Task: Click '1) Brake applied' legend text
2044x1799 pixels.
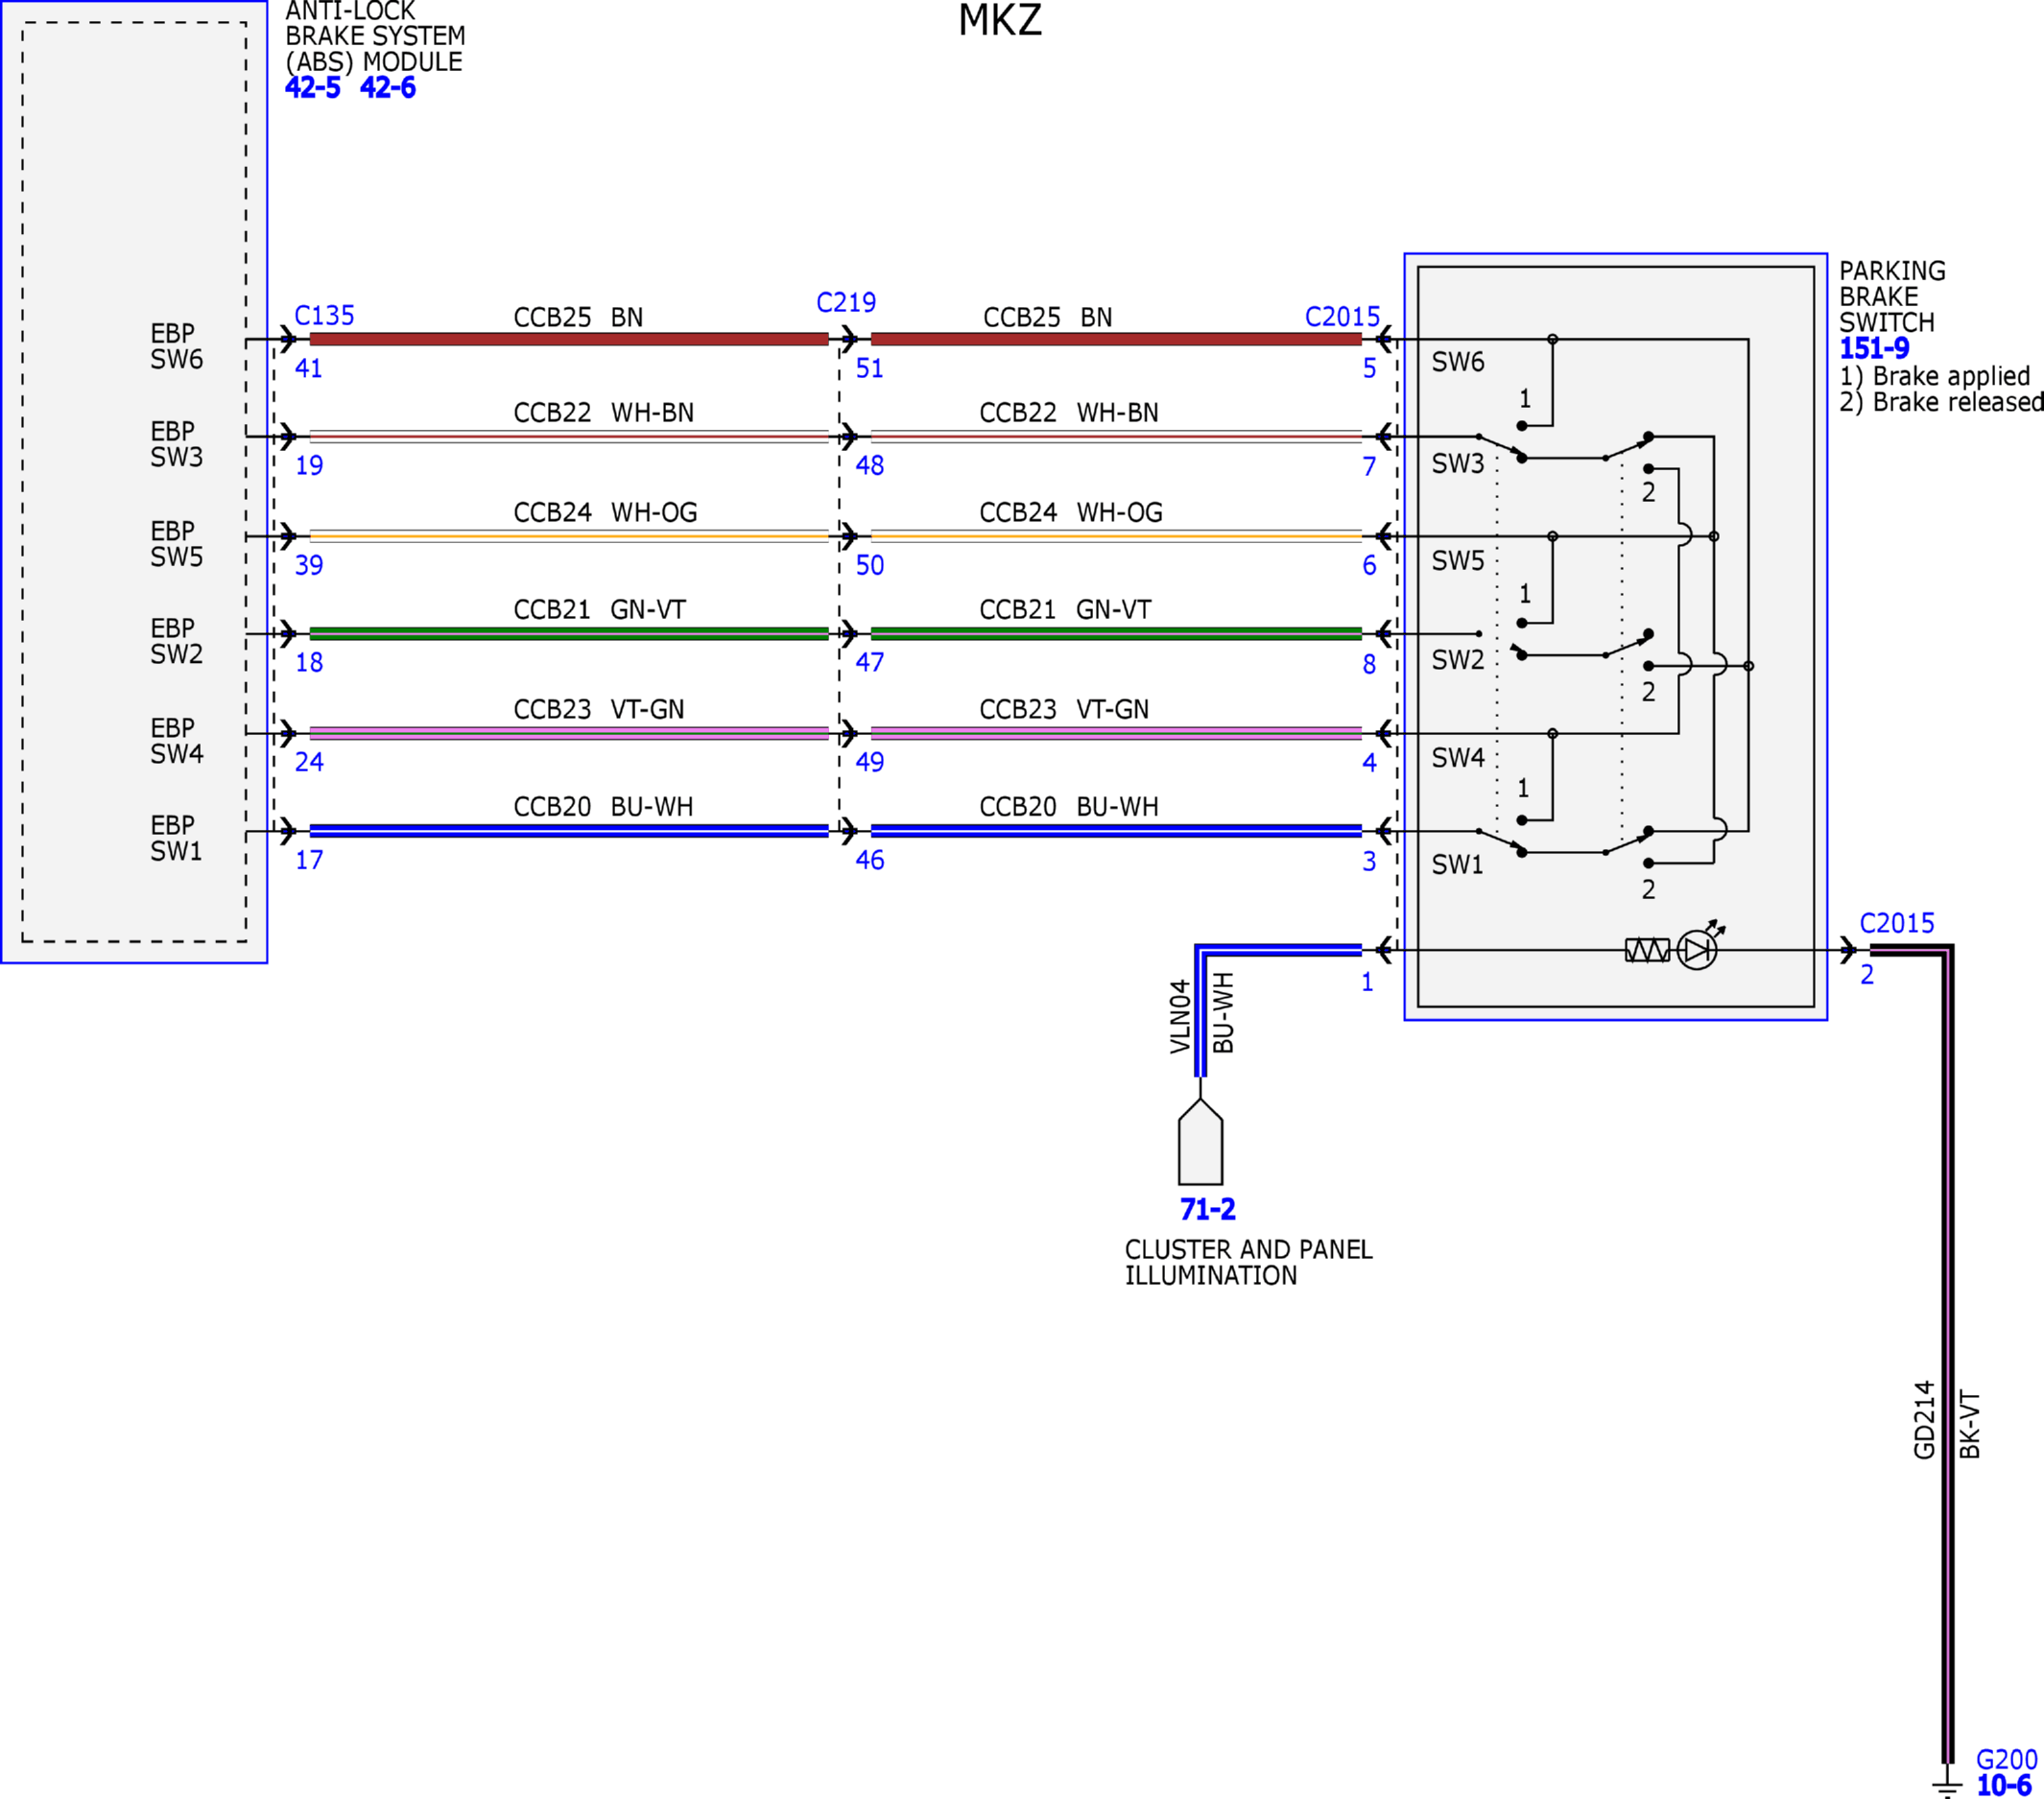Action: 1935,377
